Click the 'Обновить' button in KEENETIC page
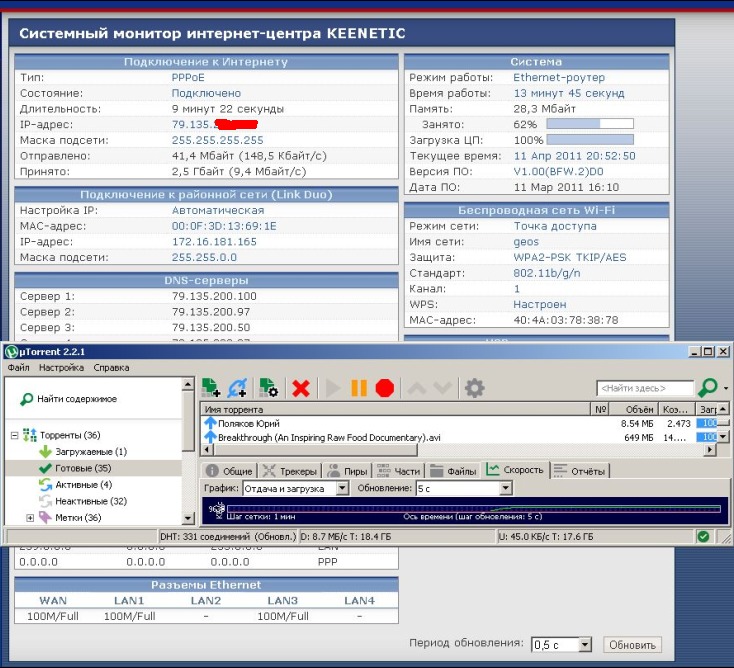Viewport: 734px width, 668px height. tap(632, 645)
